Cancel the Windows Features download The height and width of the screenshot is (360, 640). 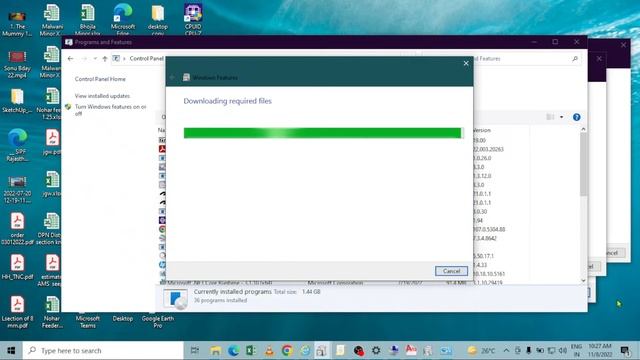(x=451, y=271)
